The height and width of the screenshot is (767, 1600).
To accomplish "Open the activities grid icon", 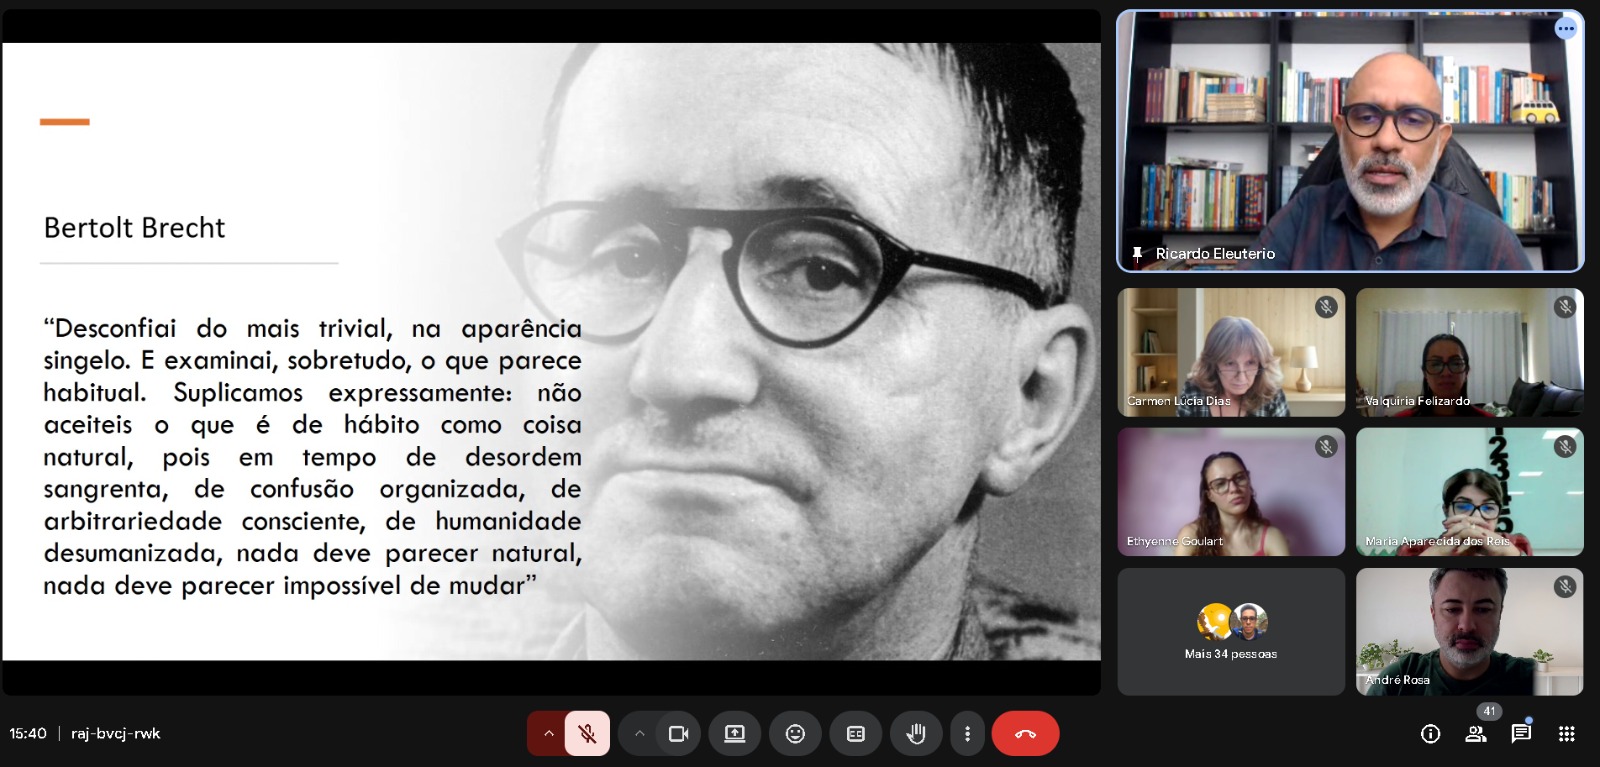I will coord(1567,734).
